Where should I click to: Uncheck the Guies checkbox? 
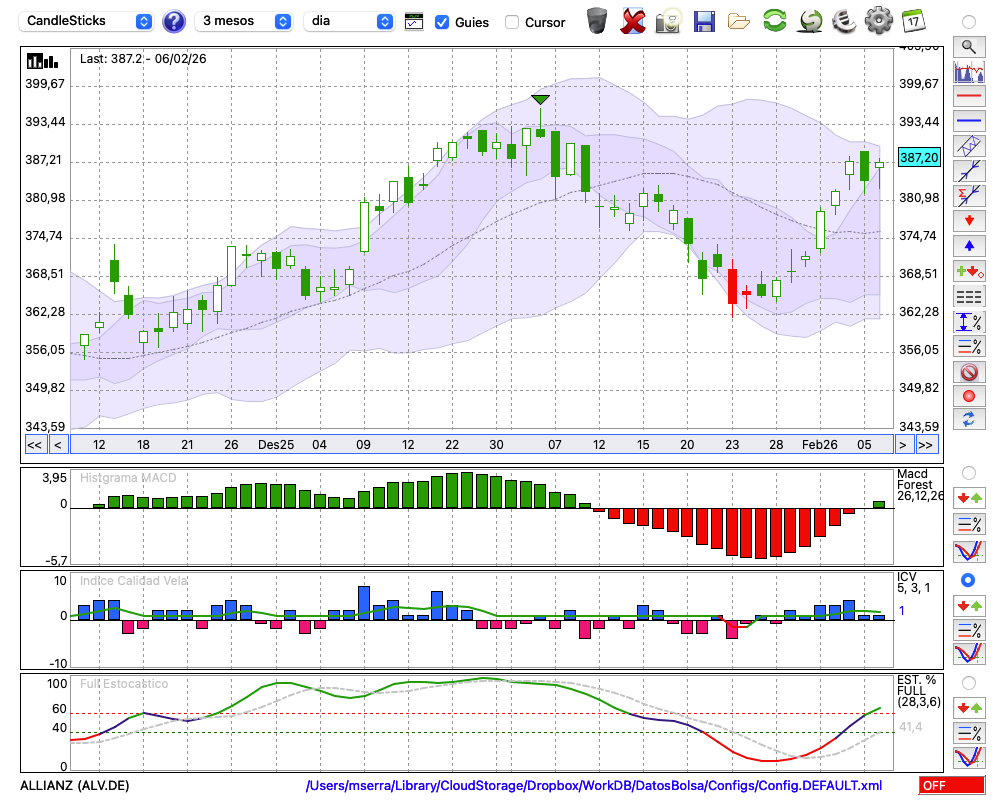(x=442, y=22)
